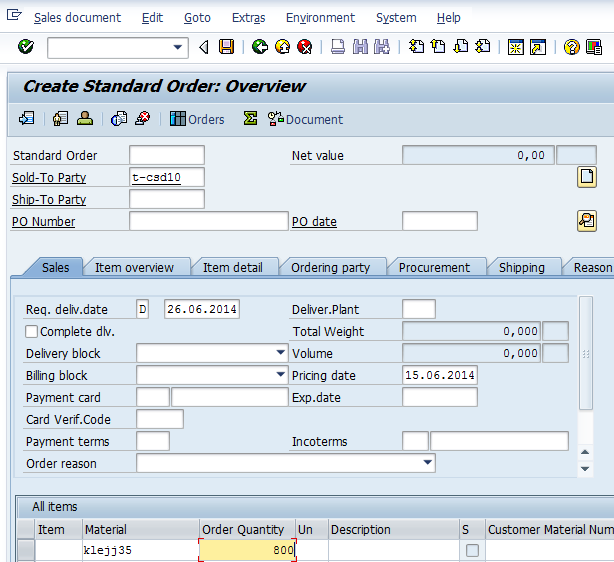Open the Help menu
This screenshot has height=562, width=614.
pyautogui.click(x=448, y=18)
